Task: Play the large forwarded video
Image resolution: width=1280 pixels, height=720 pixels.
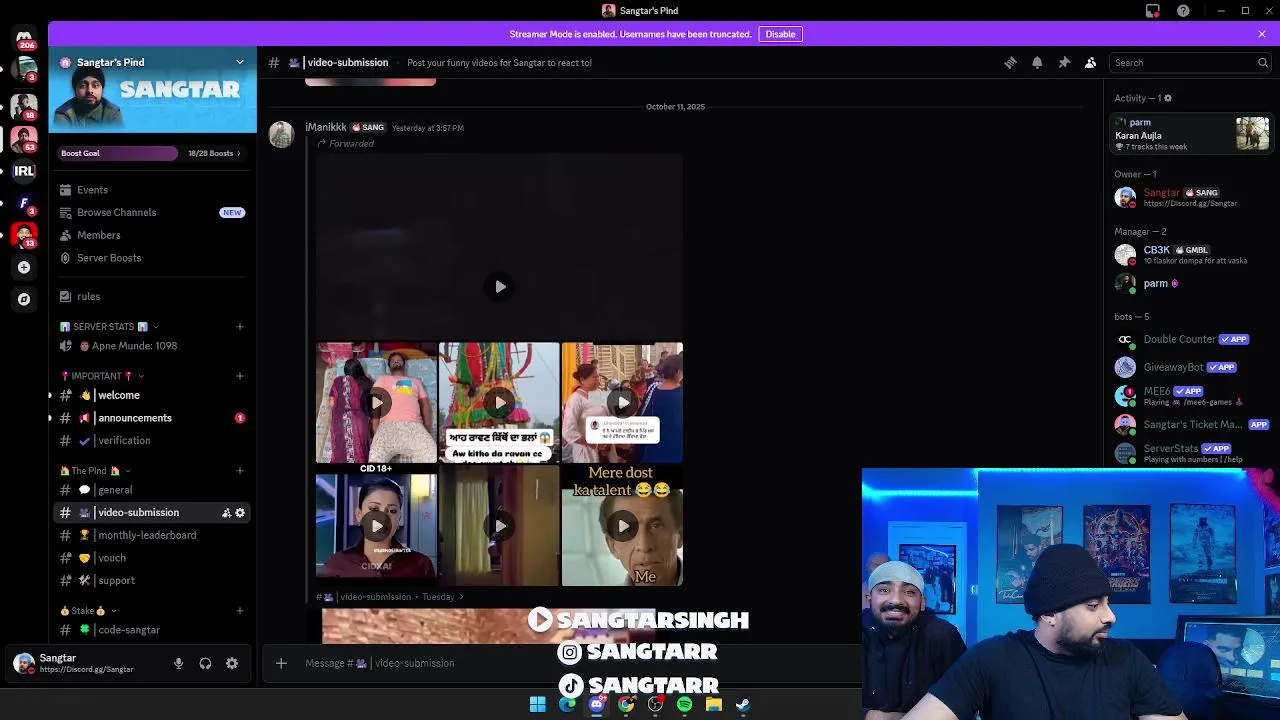Action: pos(500,287)
